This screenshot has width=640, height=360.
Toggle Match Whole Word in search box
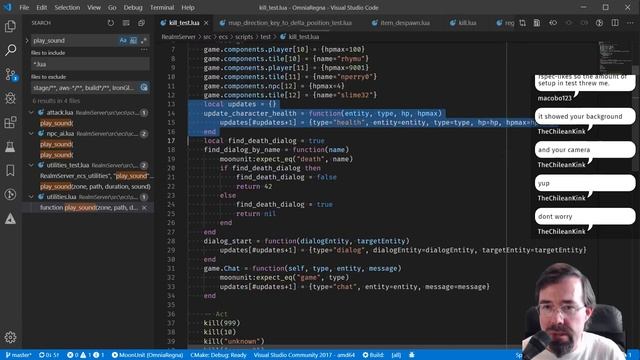(x=133, y=40)
